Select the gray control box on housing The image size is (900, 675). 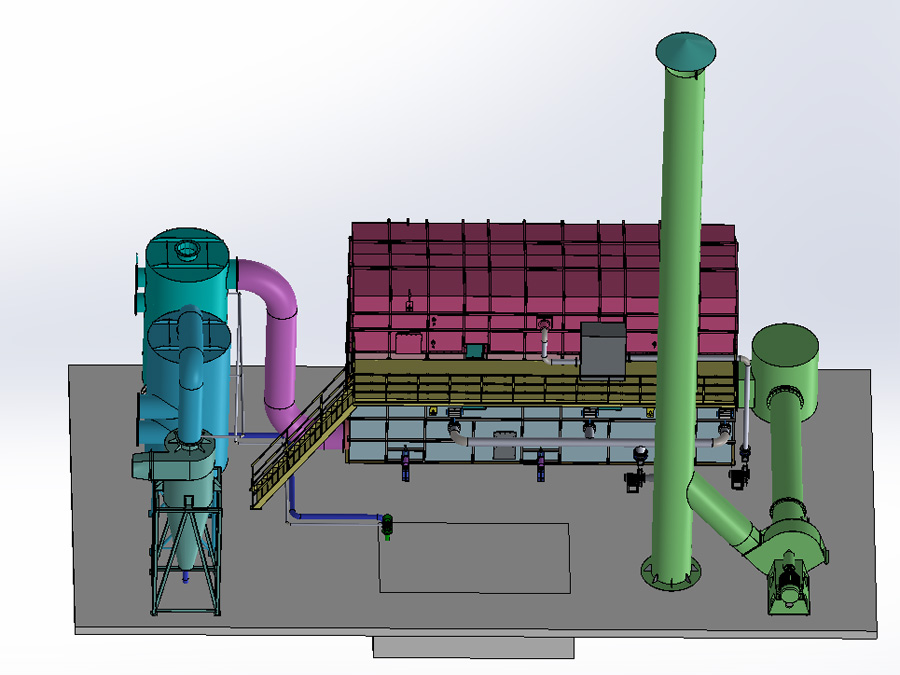[603, 348]
